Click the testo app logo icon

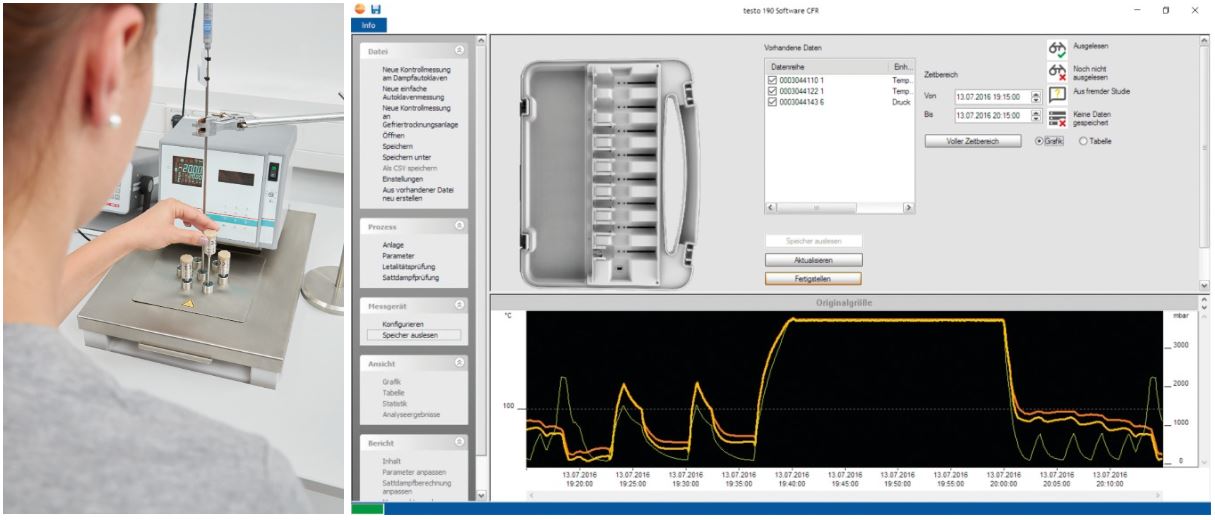[360, 9]
